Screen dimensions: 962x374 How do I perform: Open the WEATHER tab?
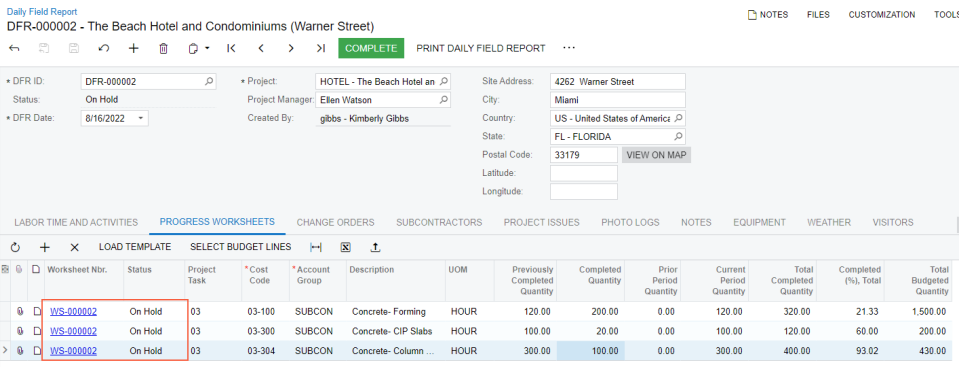(x=829, y=223)
